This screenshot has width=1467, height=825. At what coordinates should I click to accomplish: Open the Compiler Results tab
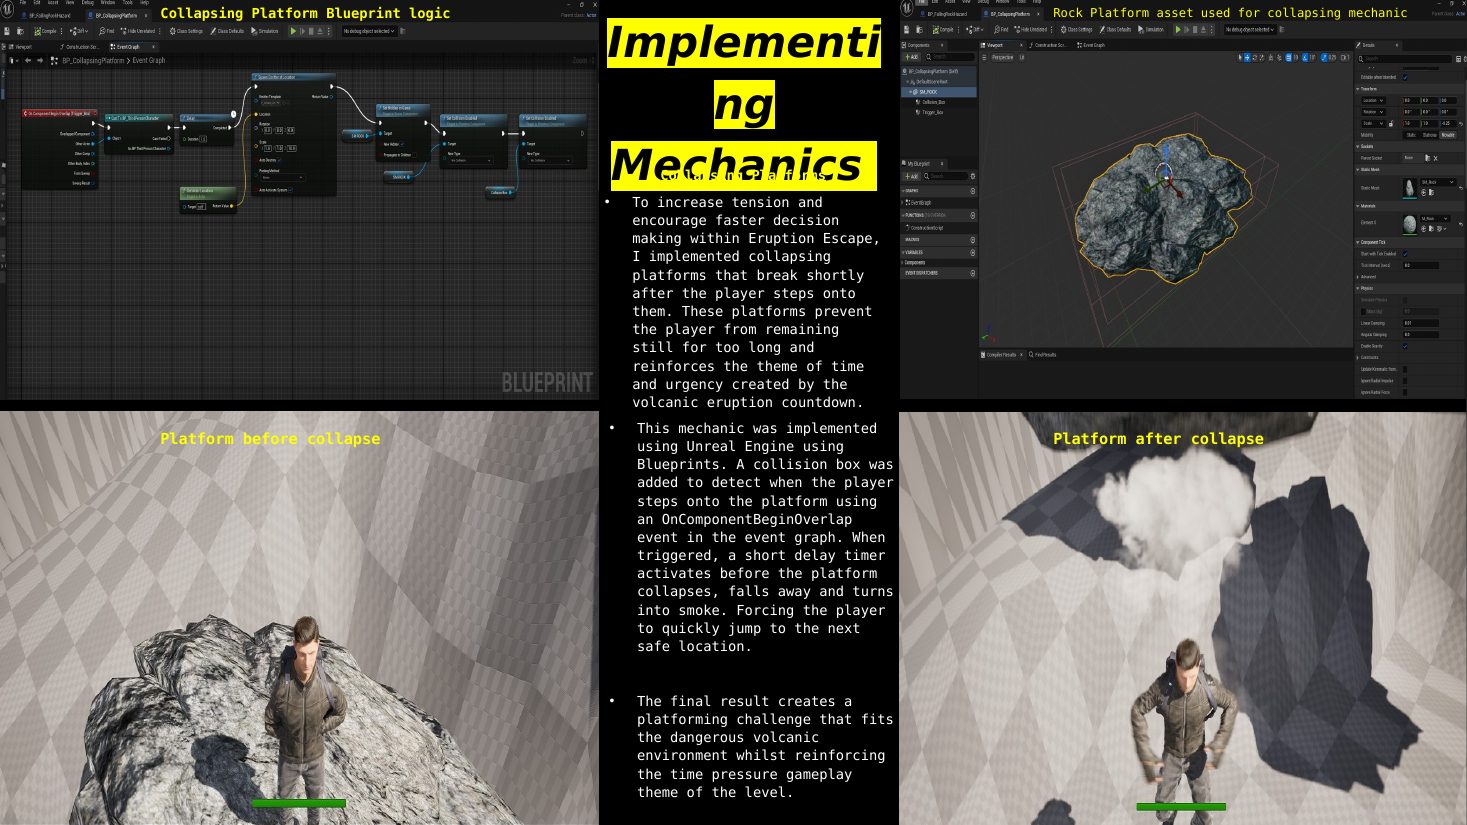pyautogui.click(x=1001, y=354)
